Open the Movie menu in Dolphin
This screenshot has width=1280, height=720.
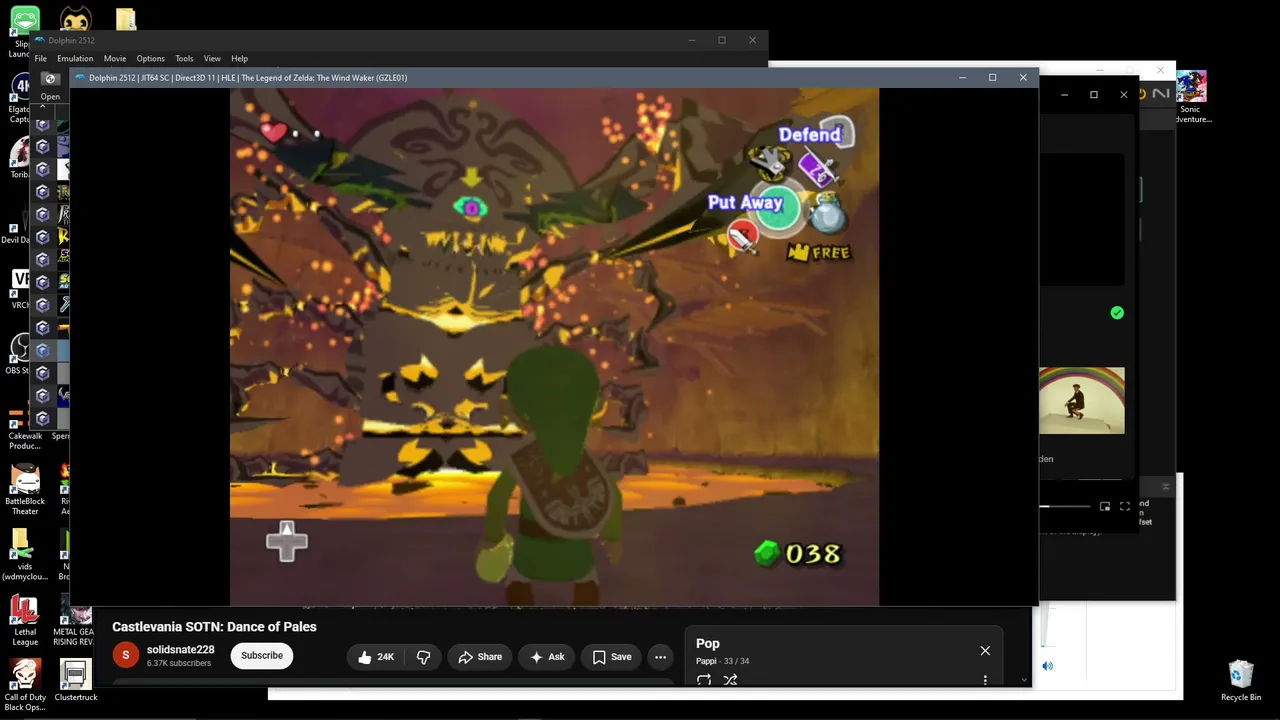pos(115,59)
